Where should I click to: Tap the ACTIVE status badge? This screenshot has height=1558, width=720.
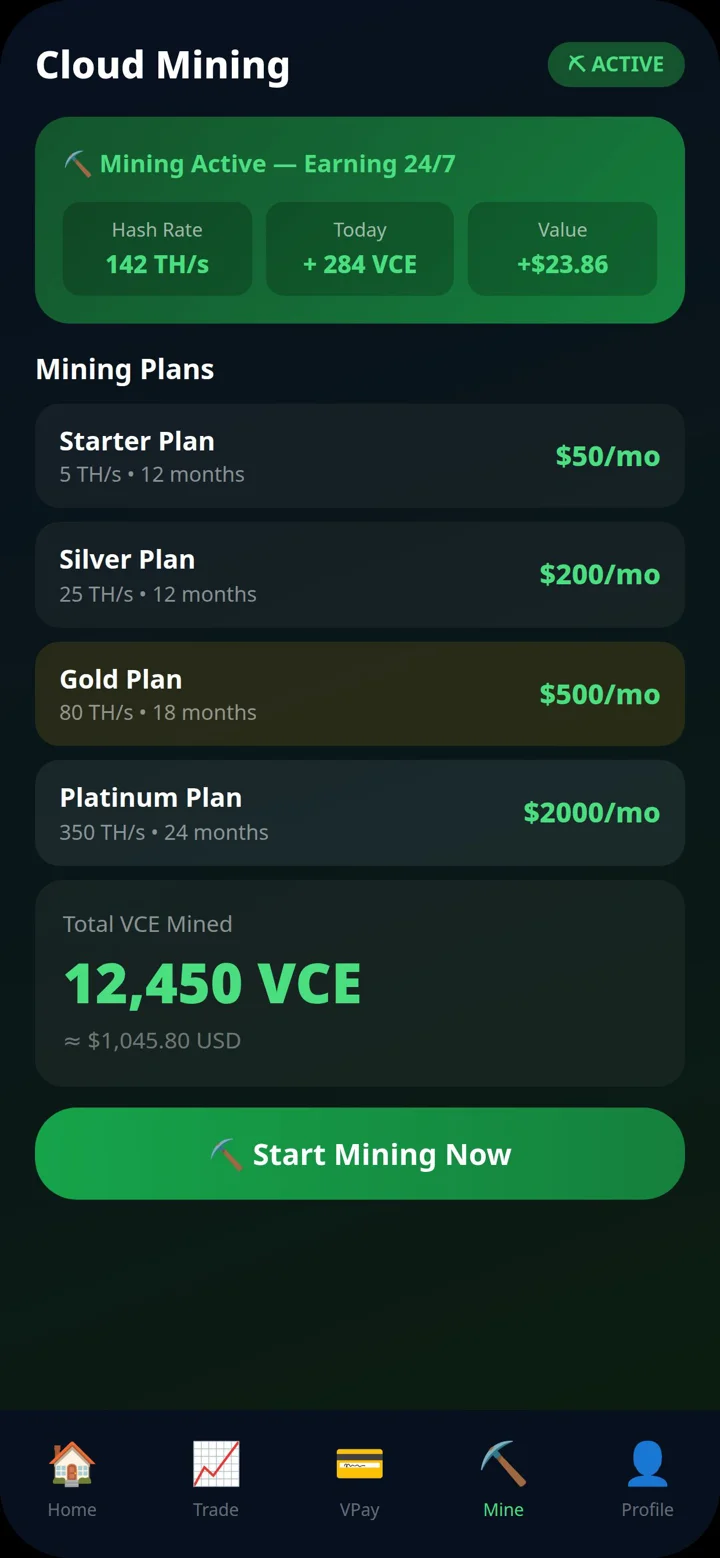coord(616,64)
